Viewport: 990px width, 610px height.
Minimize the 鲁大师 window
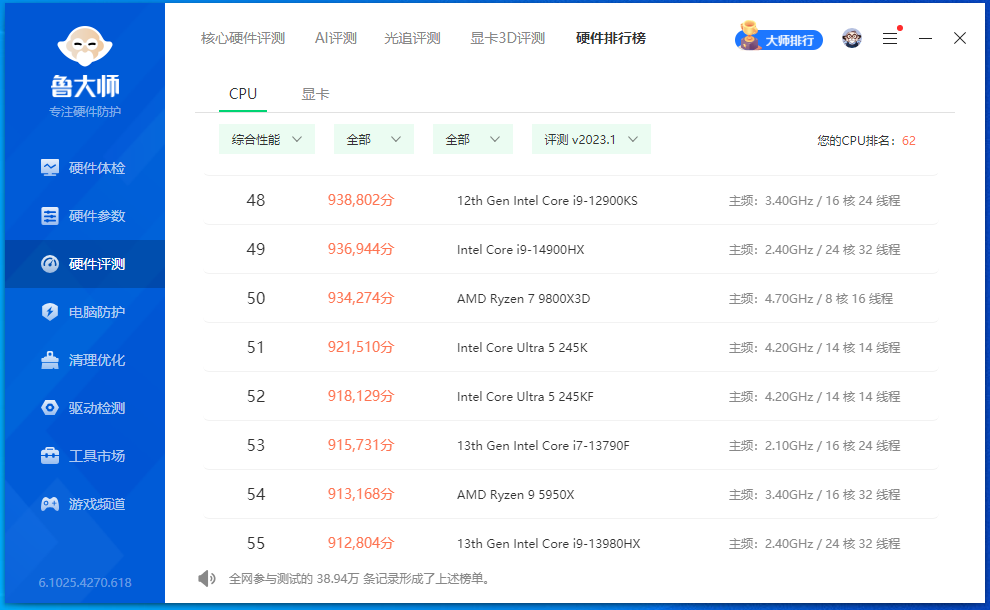tap(925, 39)
